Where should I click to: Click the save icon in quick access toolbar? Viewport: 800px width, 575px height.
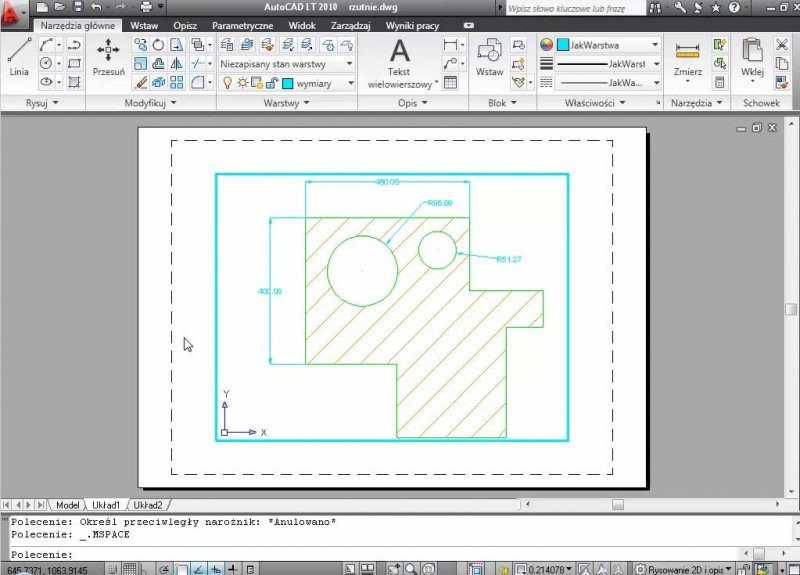(x=77, y=8)
